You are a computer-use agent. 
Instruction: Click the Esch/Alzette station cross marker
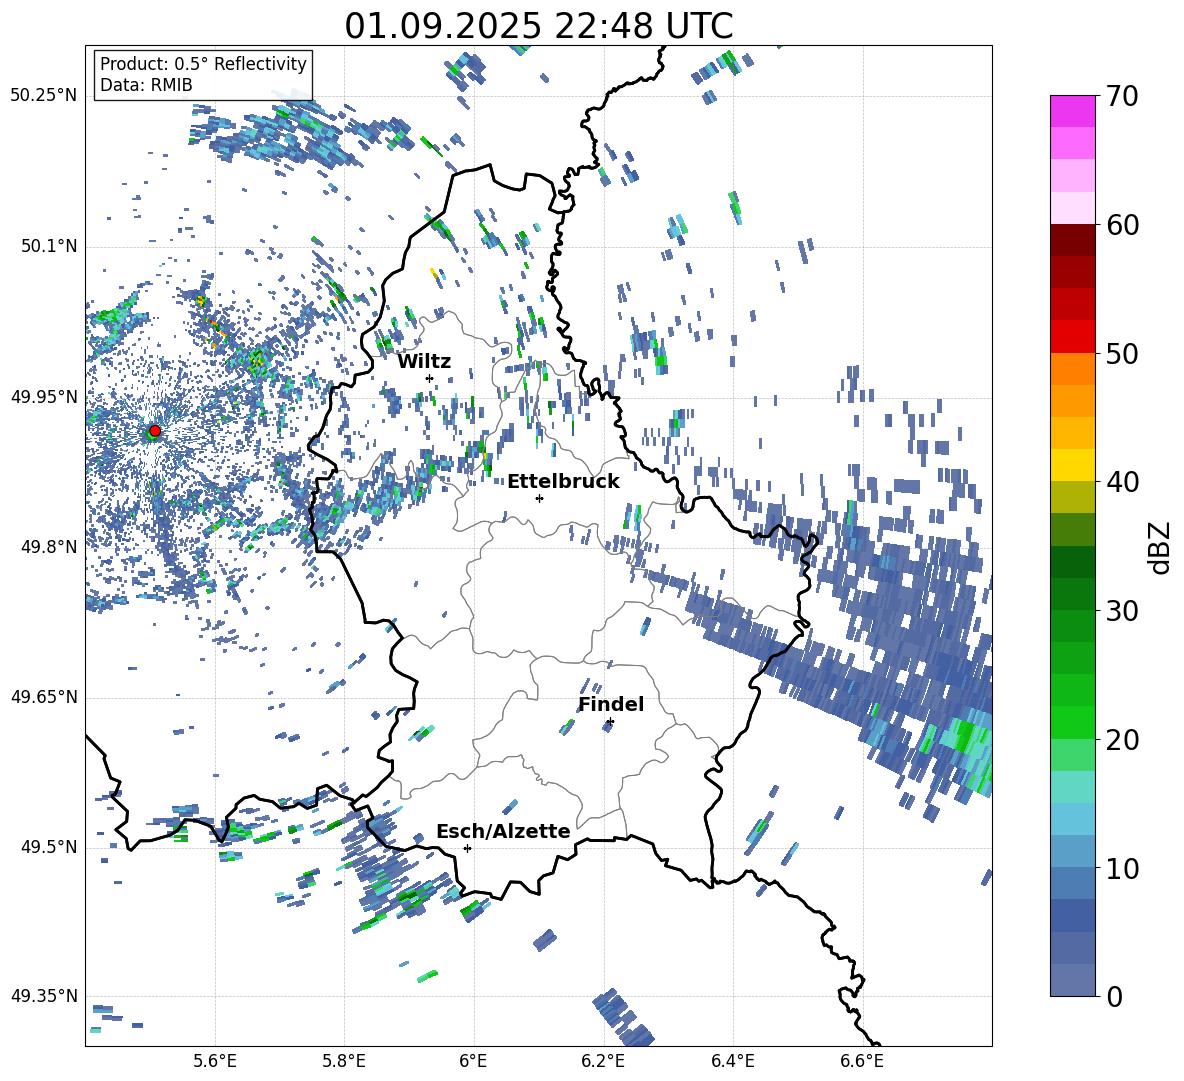[x=467, y=848]
